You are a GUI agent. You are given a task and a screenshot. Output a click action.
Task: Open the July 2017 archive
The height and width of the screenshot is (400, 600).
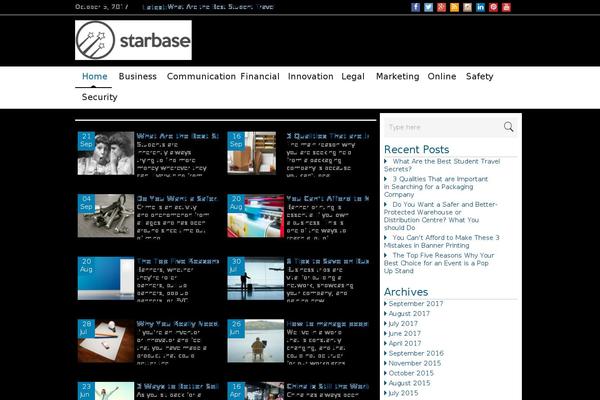(403, 323)
